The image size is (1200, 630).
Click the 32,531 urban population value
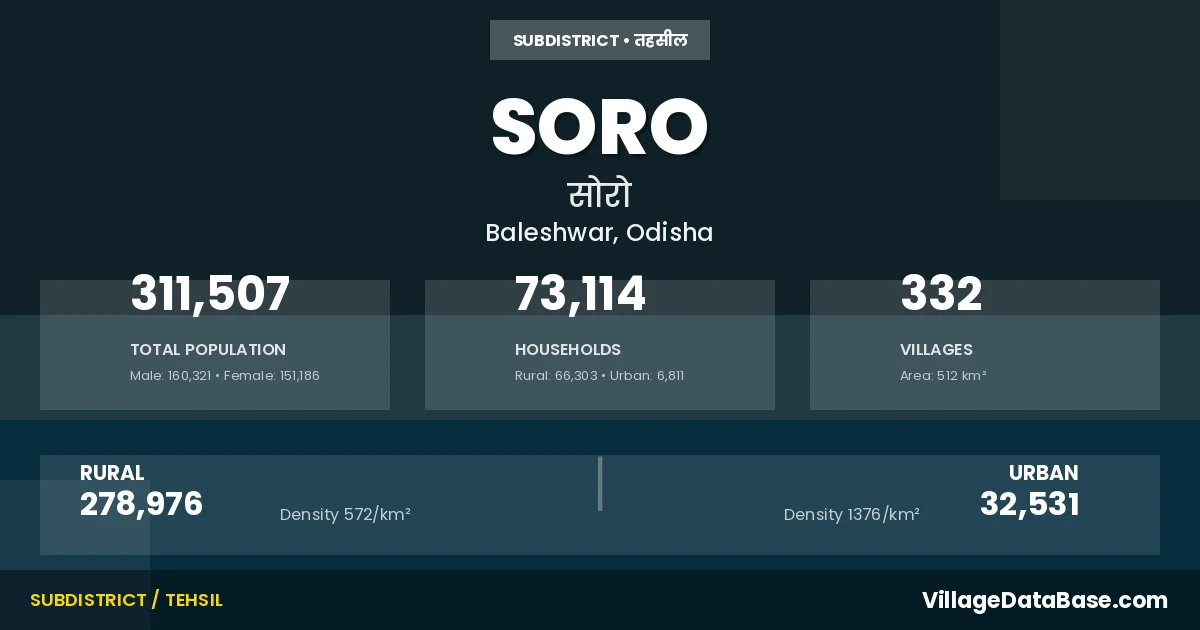tap(1030, 504)
